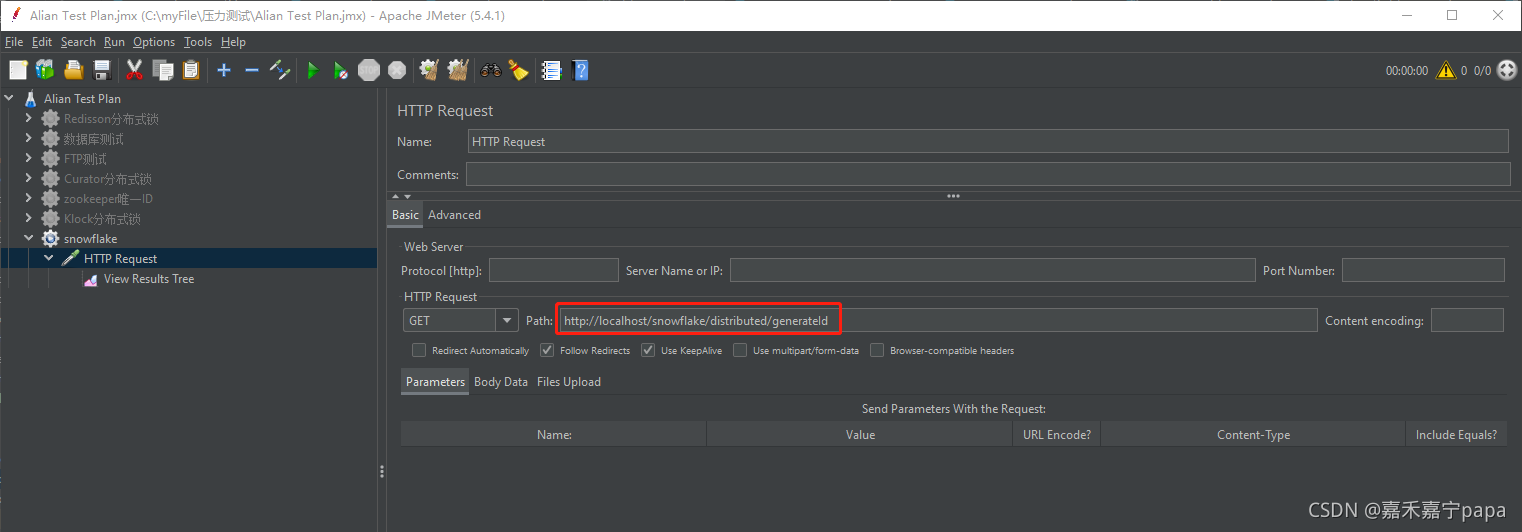Stop the test with STOP icon
This screenshot has height=532, width=1522.
tap(369, 70)
